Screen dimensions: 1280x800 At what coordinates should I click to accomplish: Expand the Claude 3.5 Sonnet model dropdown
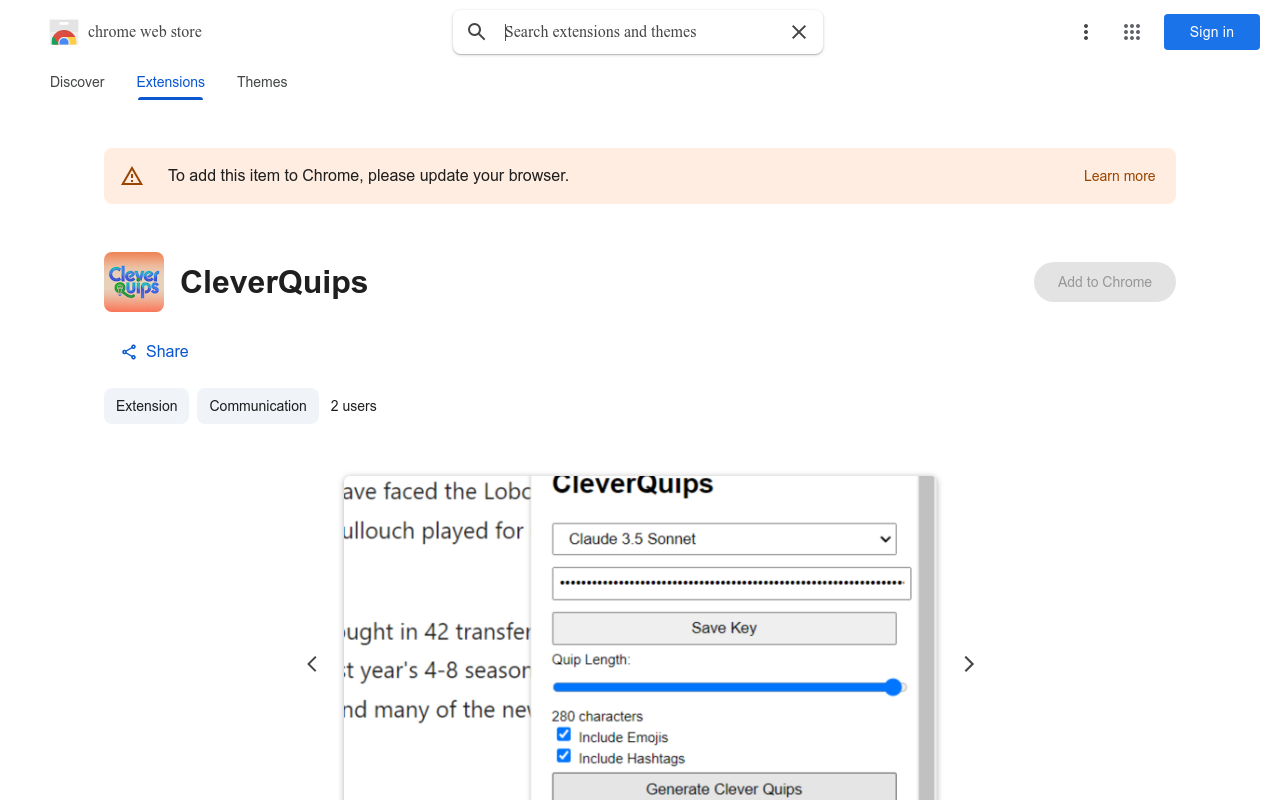[724, 539]
